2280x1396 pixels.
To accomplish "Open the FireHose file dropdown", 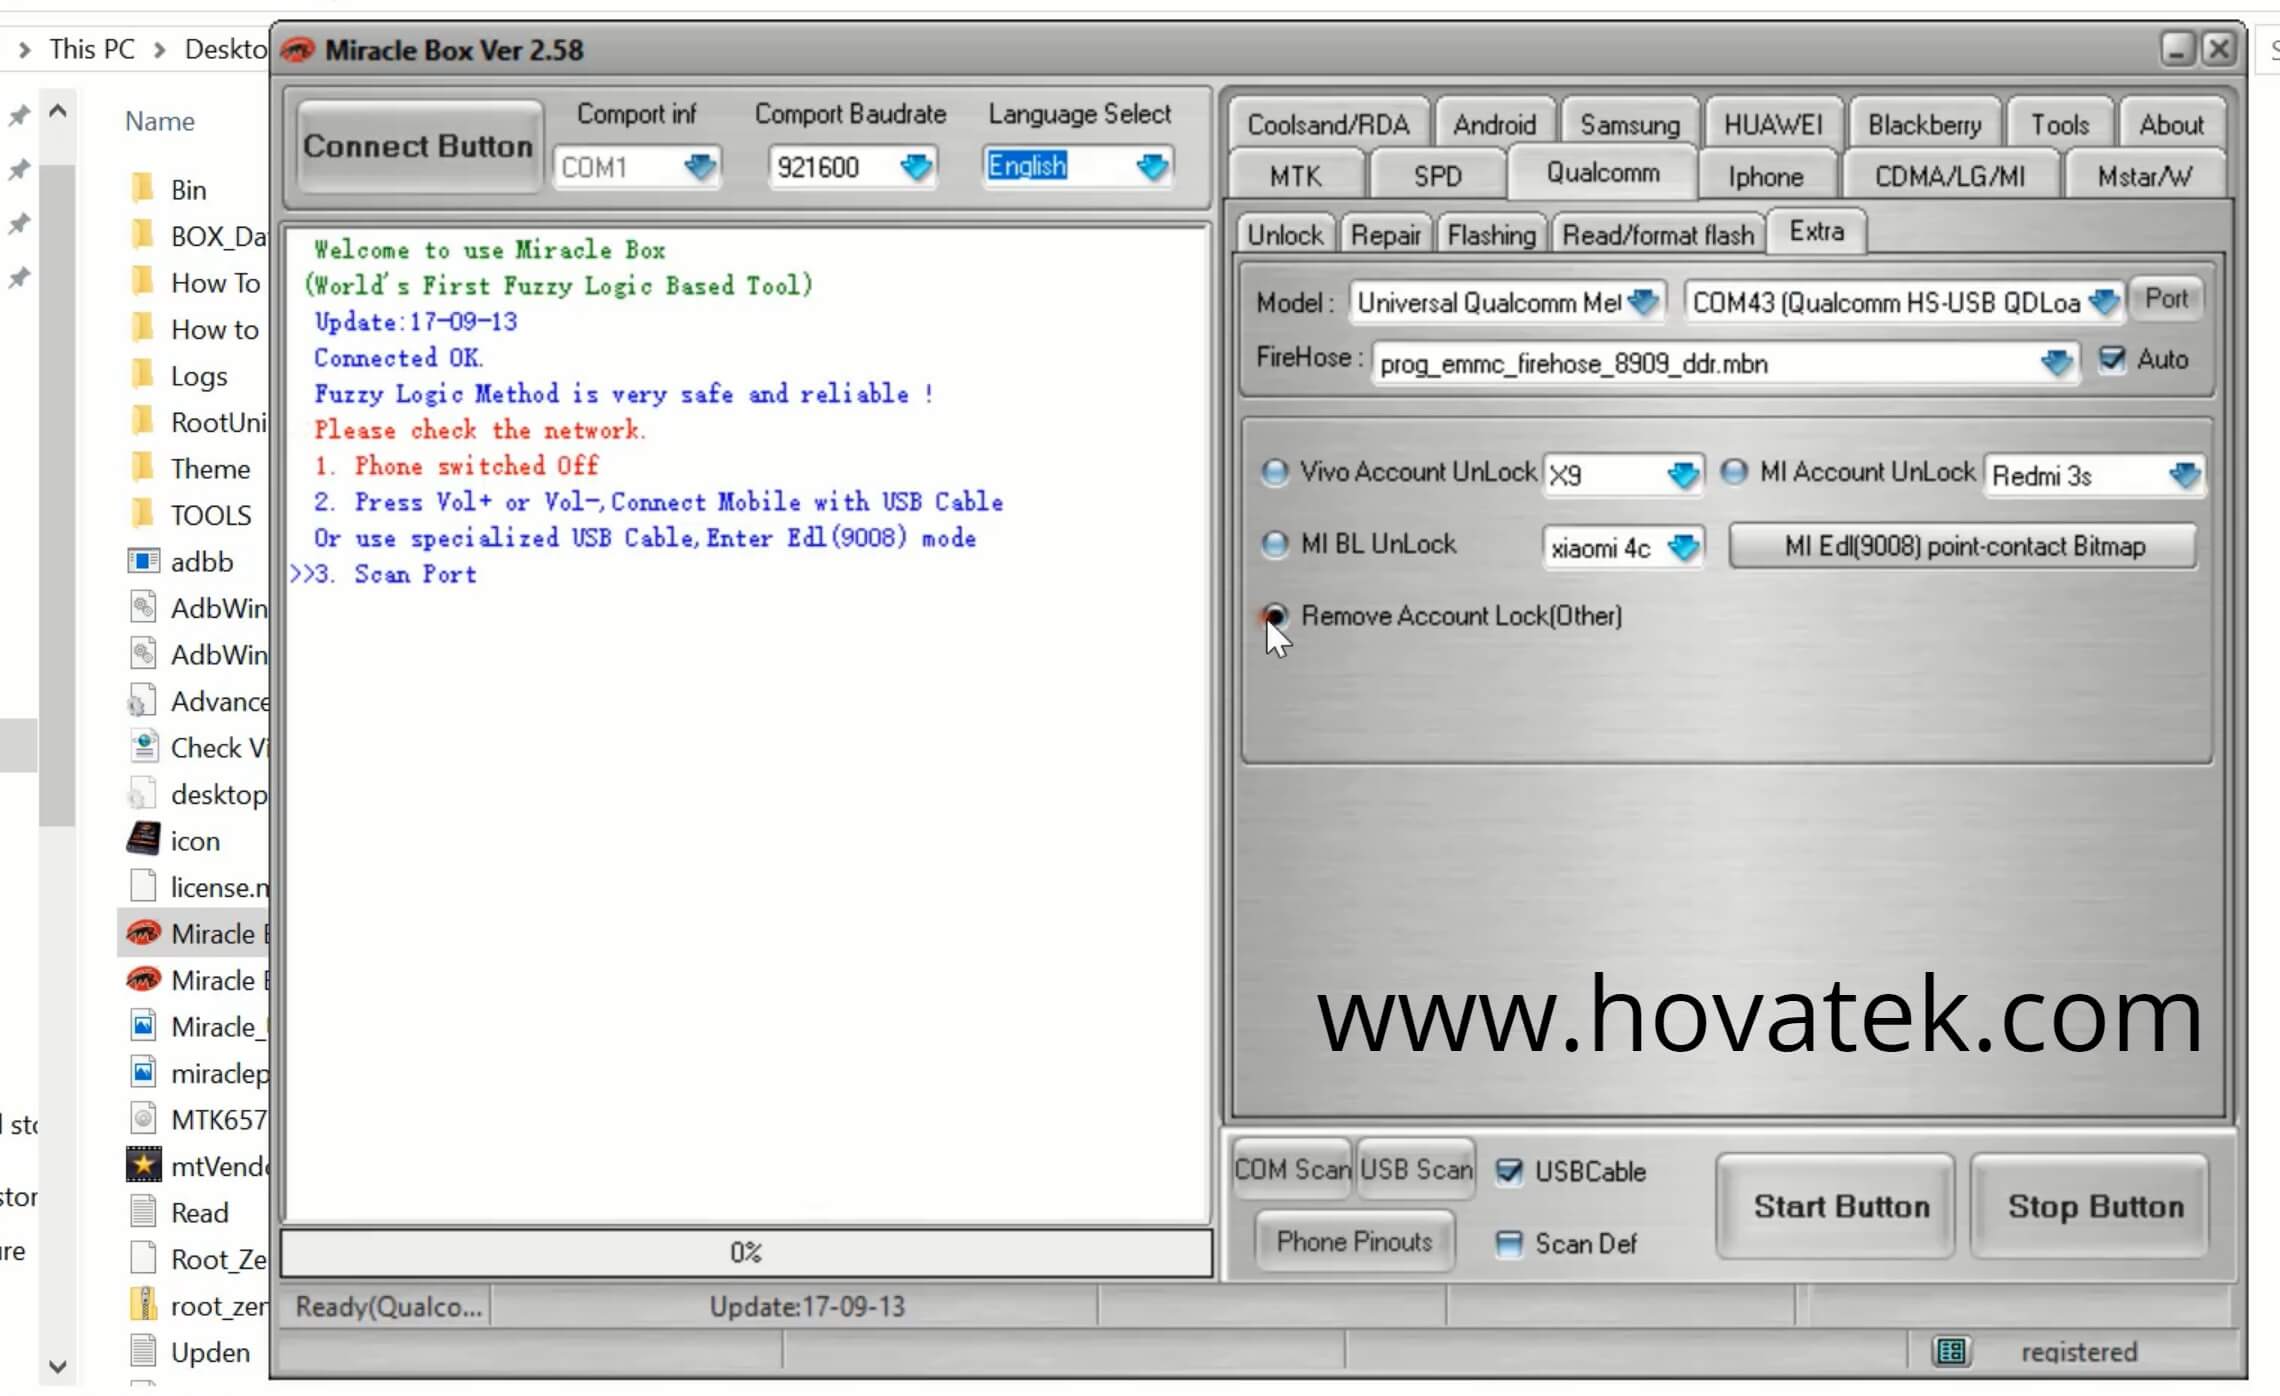I will (x=2056, y=363).
